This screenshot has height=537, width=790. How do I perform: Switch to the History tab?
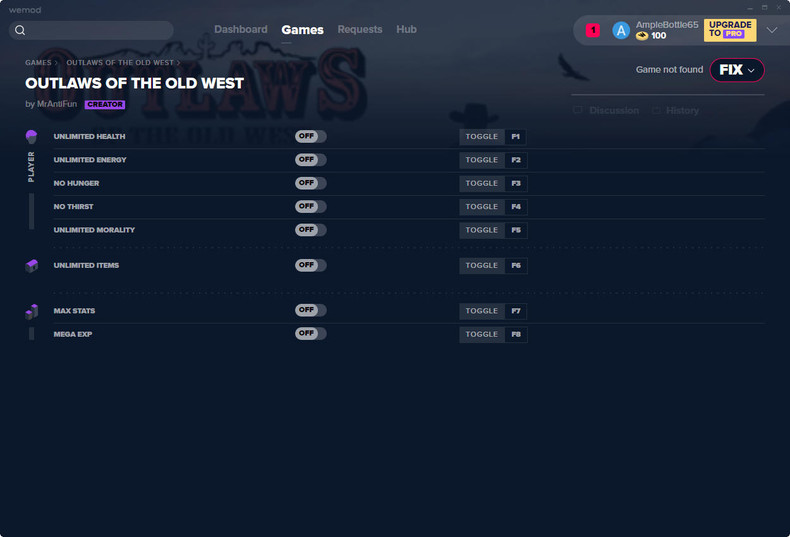682,110
